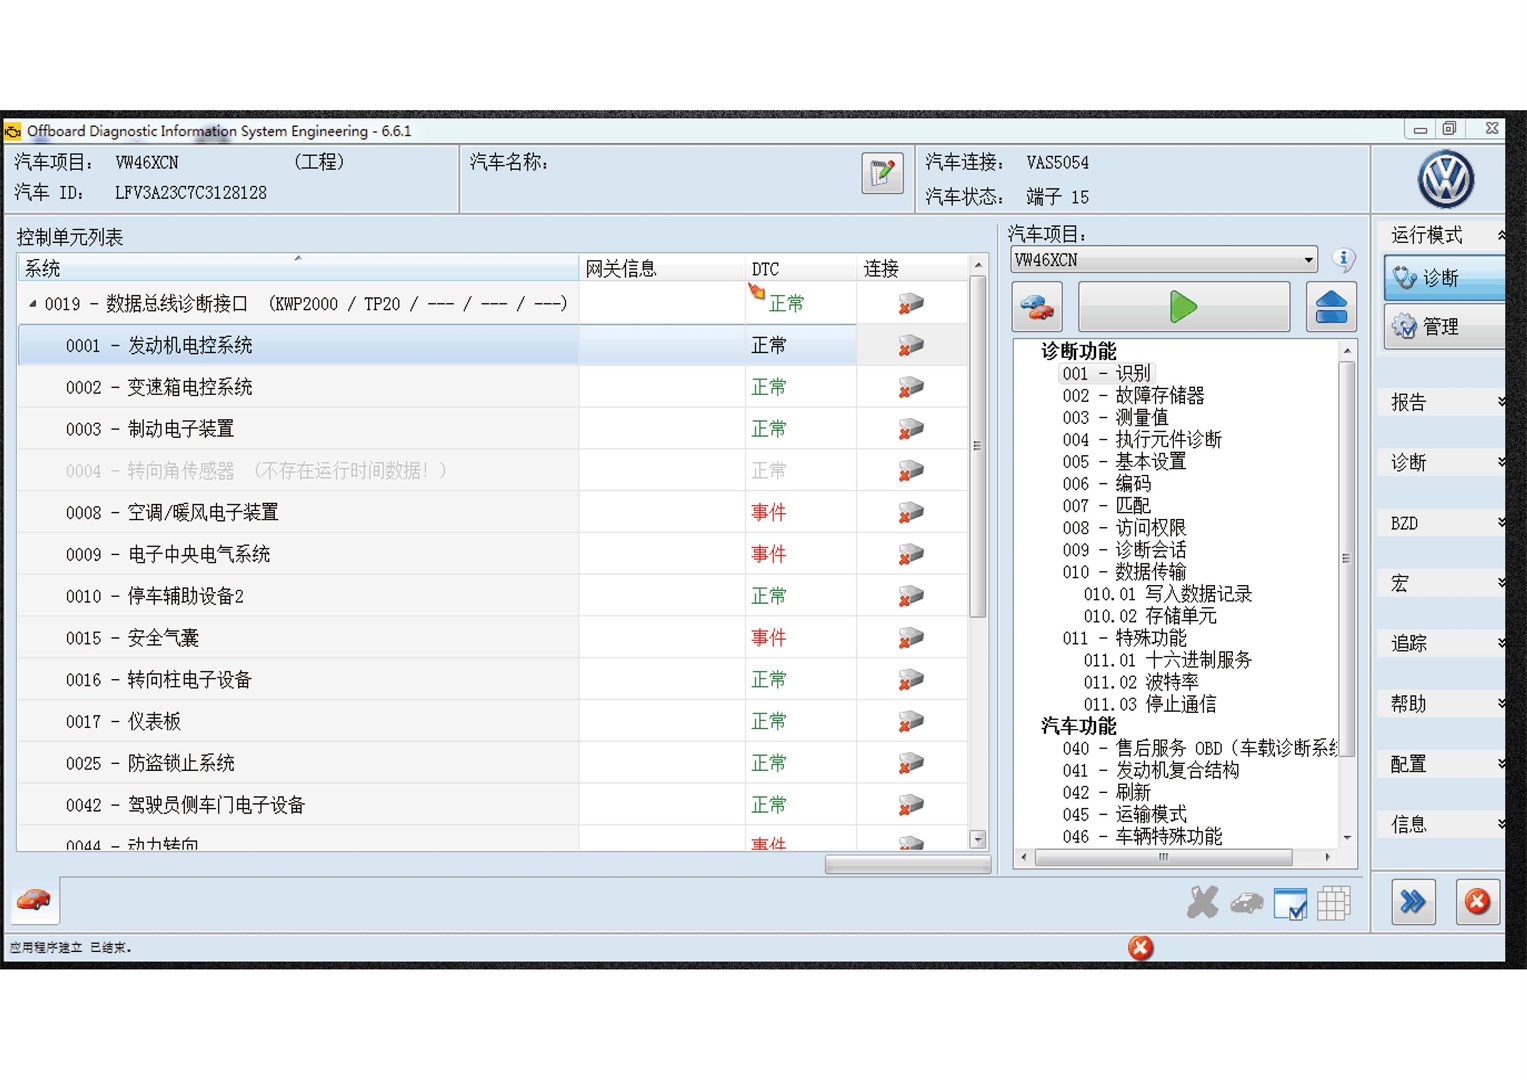Start the green play button

point(1184,307)
